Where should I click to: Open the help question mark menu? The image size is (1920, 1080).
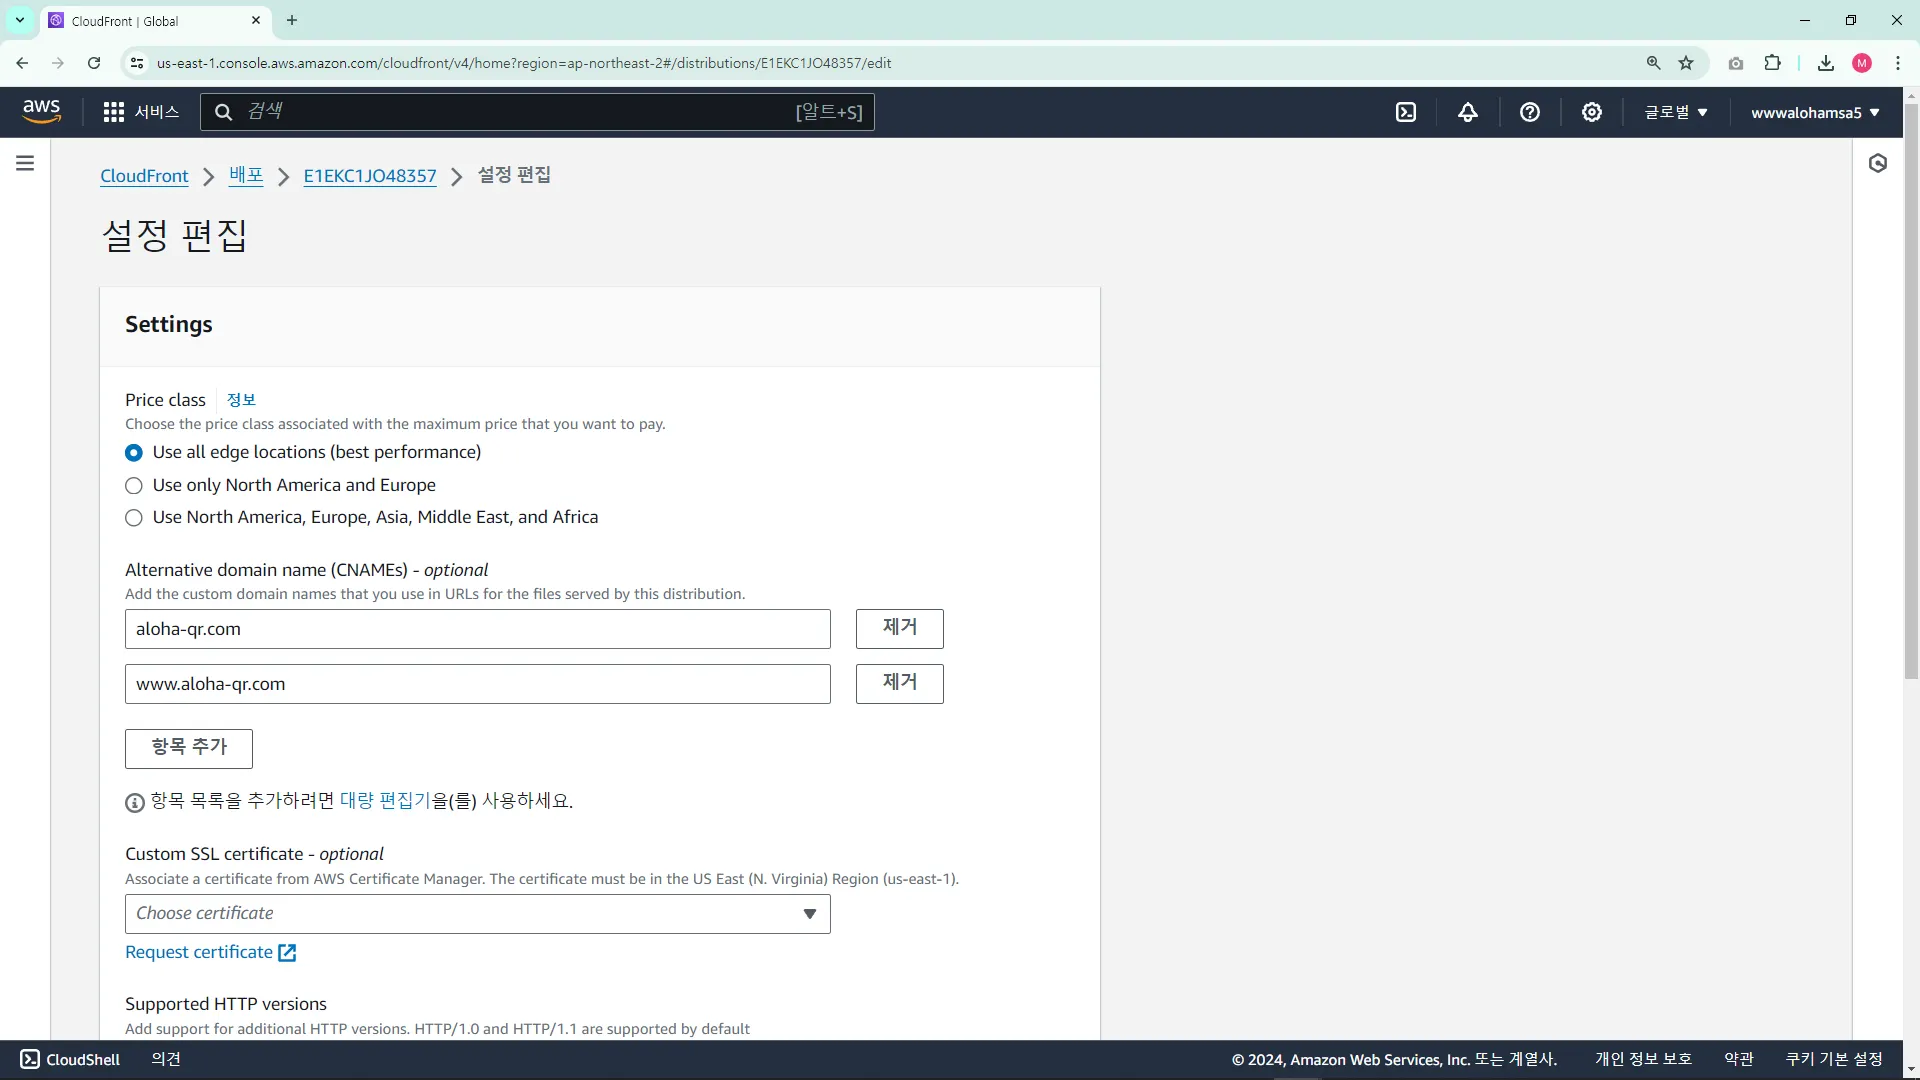[1529, 112]
